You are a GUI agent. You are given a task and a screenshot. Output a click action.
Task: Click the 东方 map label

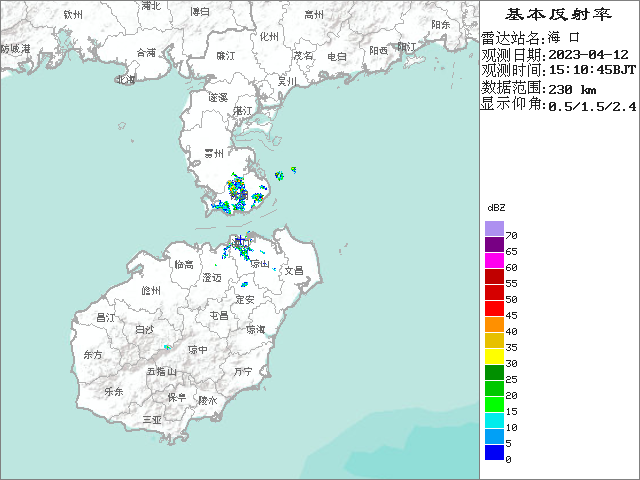click(93, 355)
